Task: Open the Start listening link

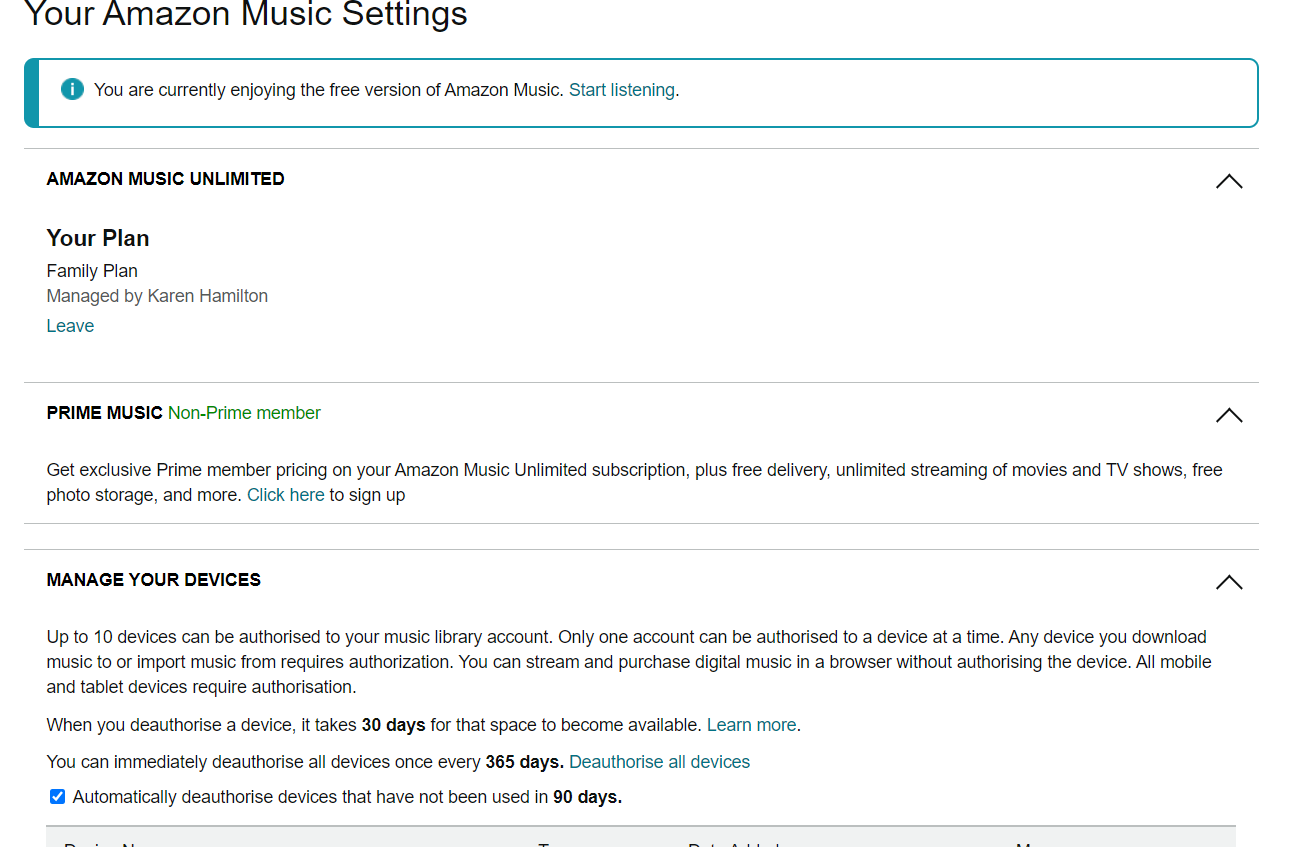Action: (x=621, y=90)
